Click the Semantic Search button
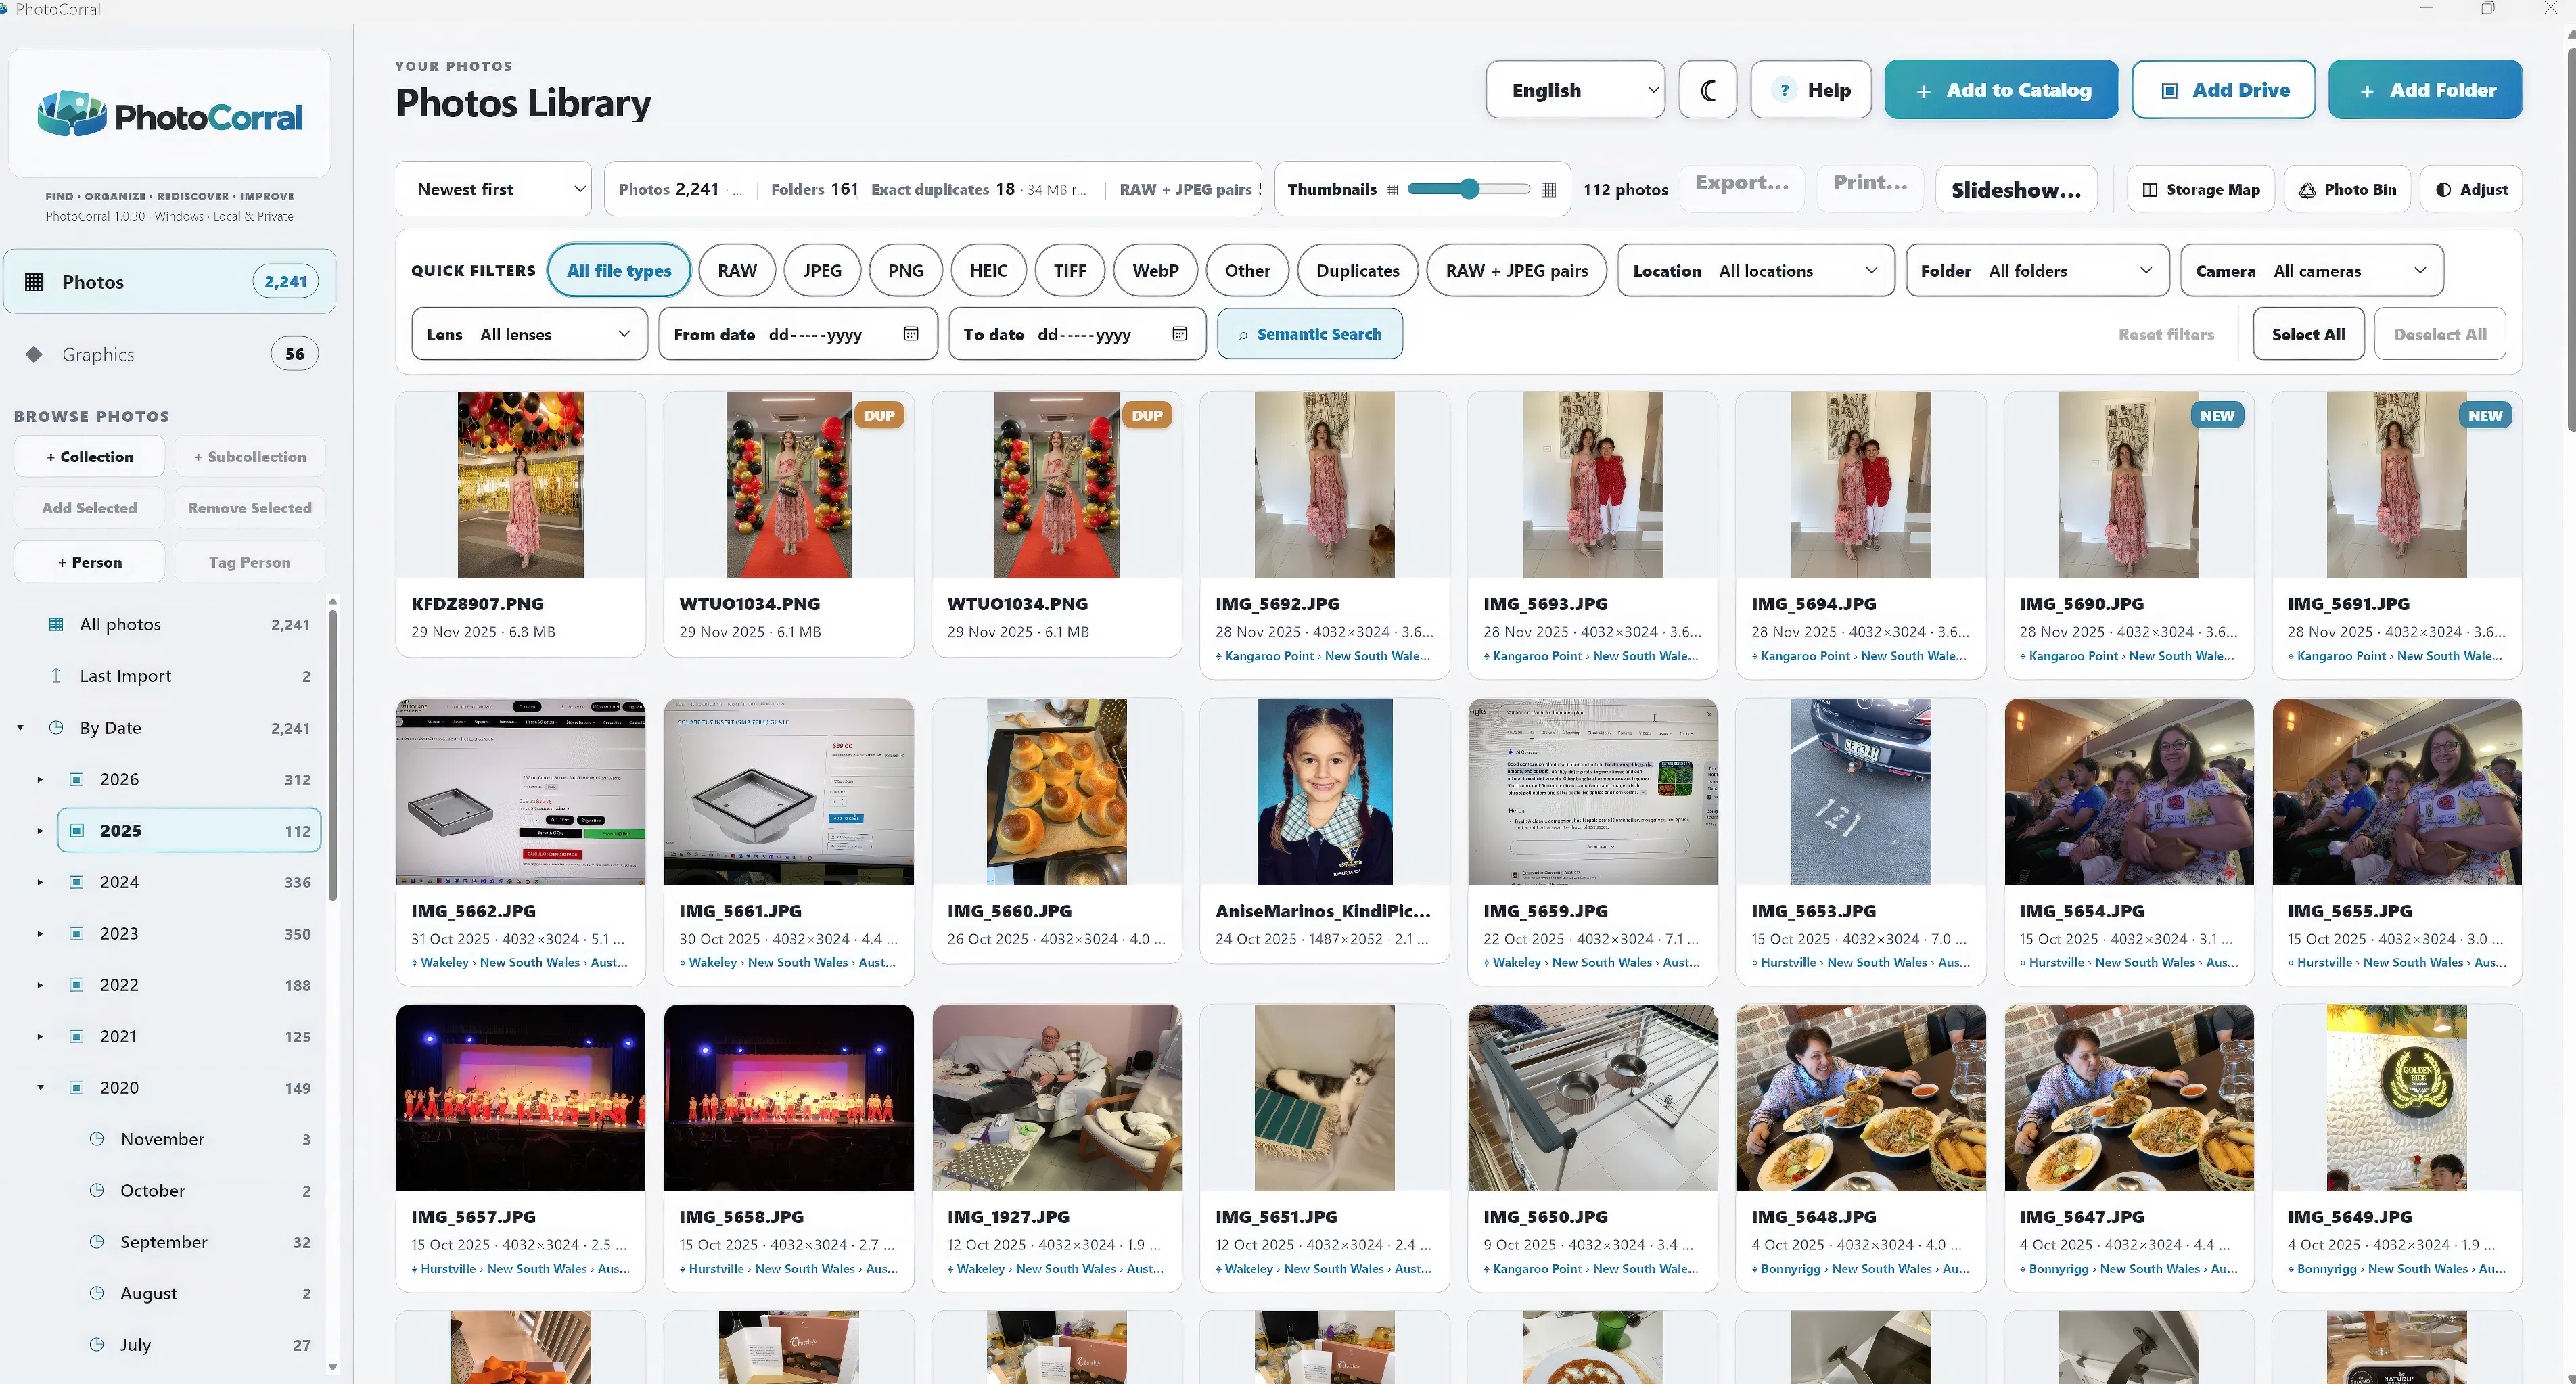The width and height of the screenshot is (2576, 1384). 1309,334
